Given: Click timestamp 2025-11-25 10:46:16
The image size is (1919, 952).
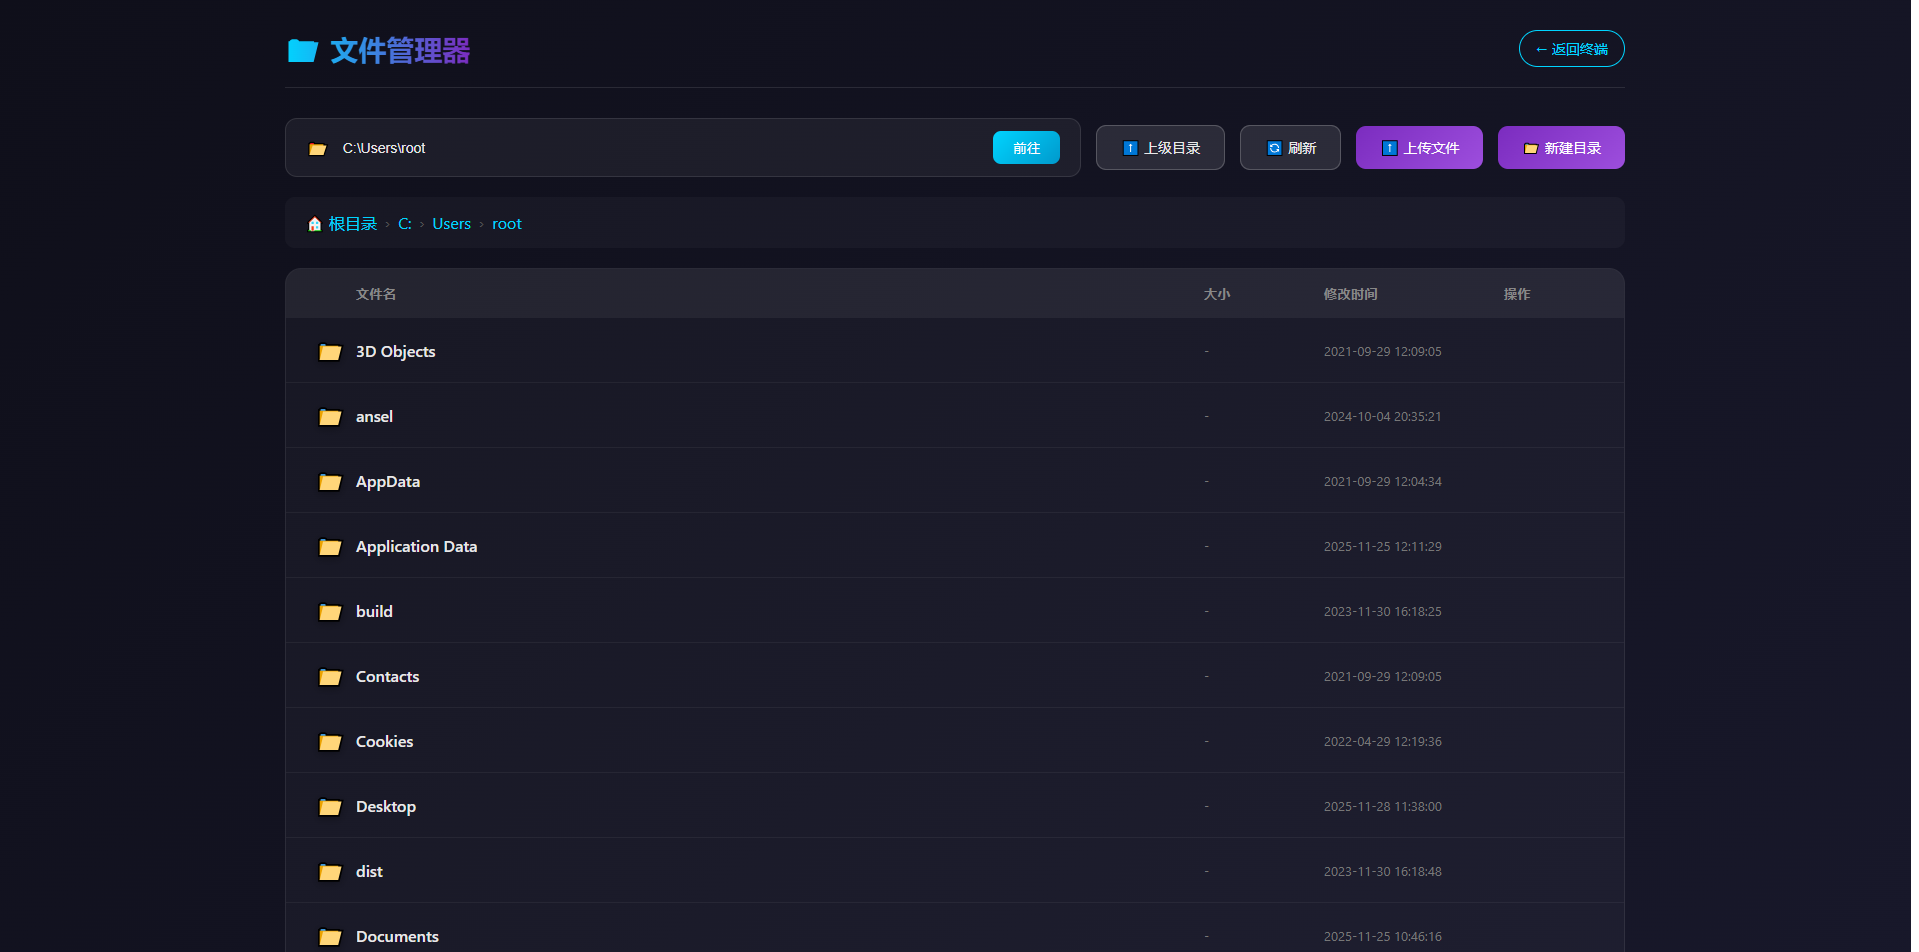Looking at the screenshot, I should pyautogui.click(x=1383, y=937).
